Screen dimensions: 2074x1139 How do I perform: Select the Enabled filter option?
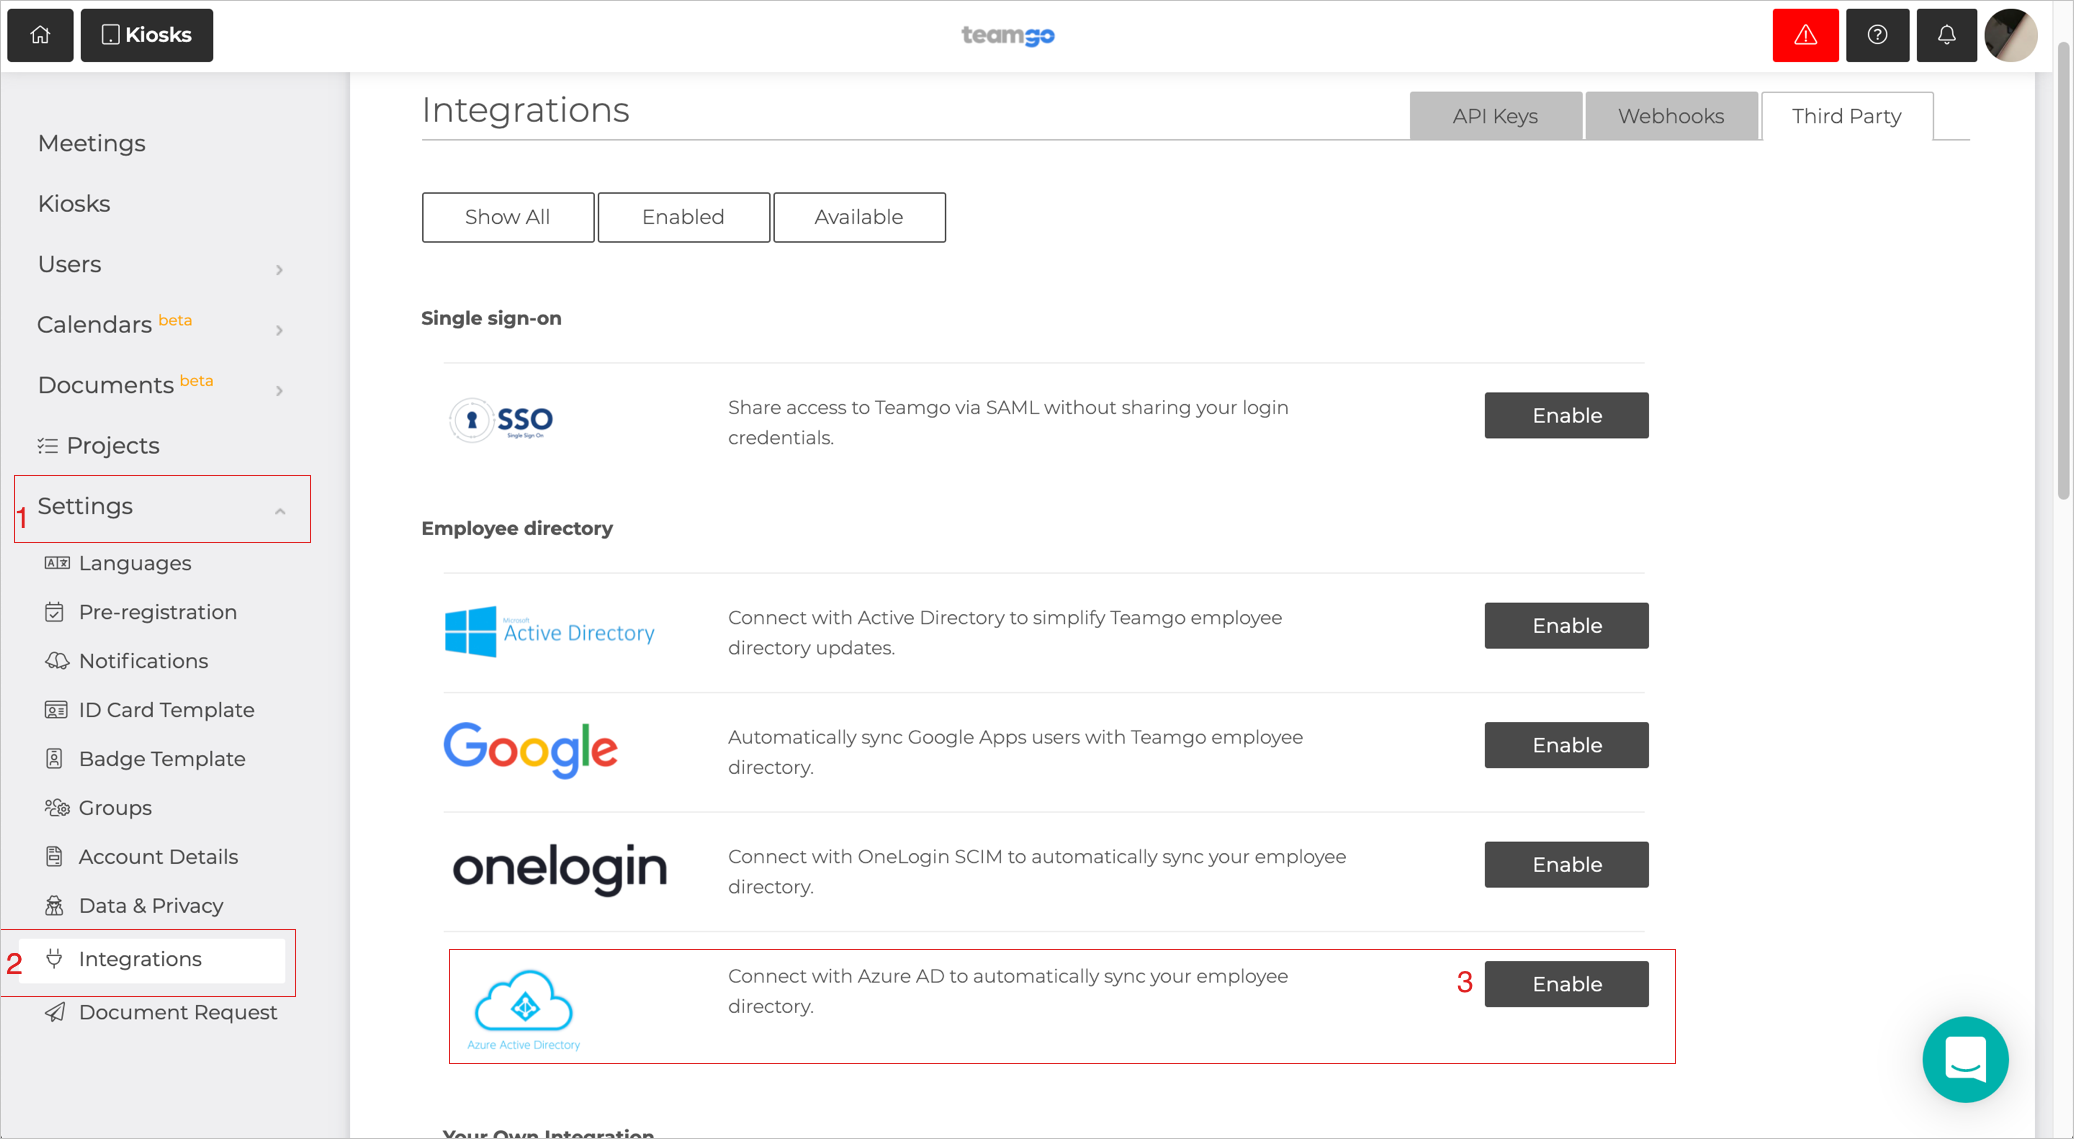[x=683, y=217]
